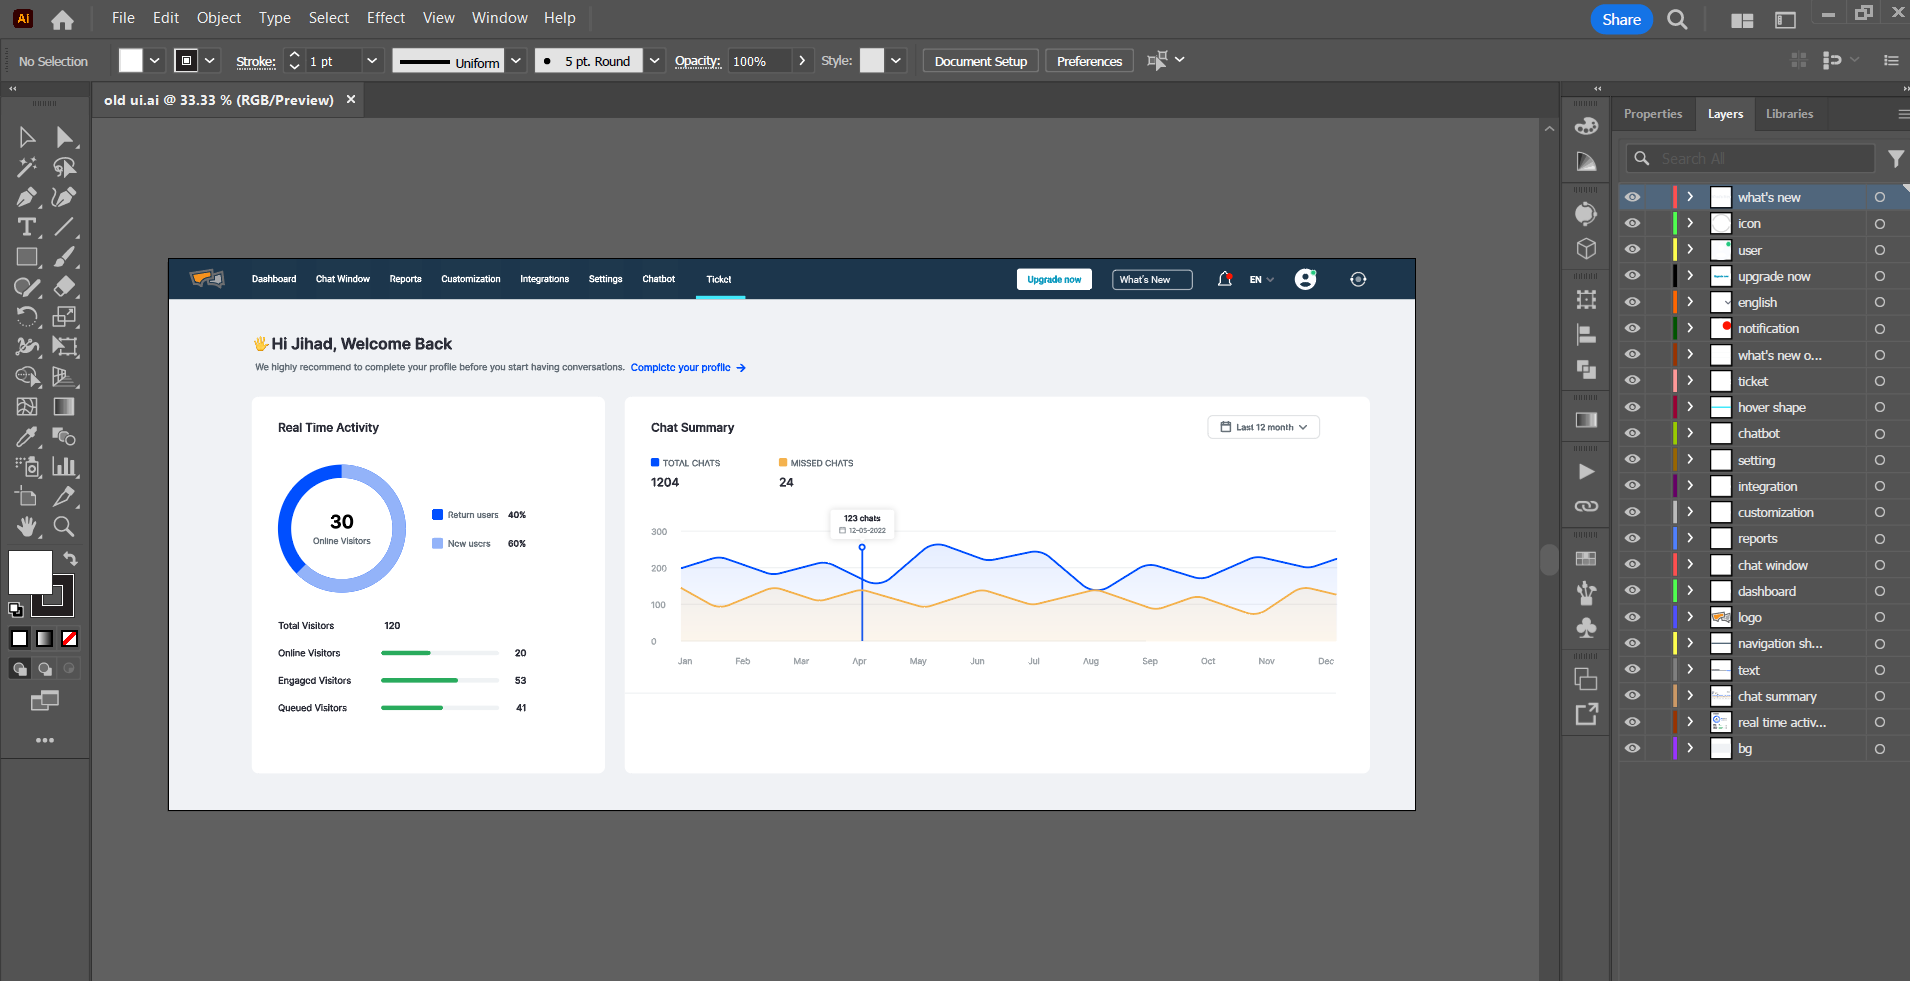Image resolution: width=1910 pixels, height=981 pixels.
Task: Switch to the Libraries tab
Action: pyautogui.click(x=1789, y=114)
